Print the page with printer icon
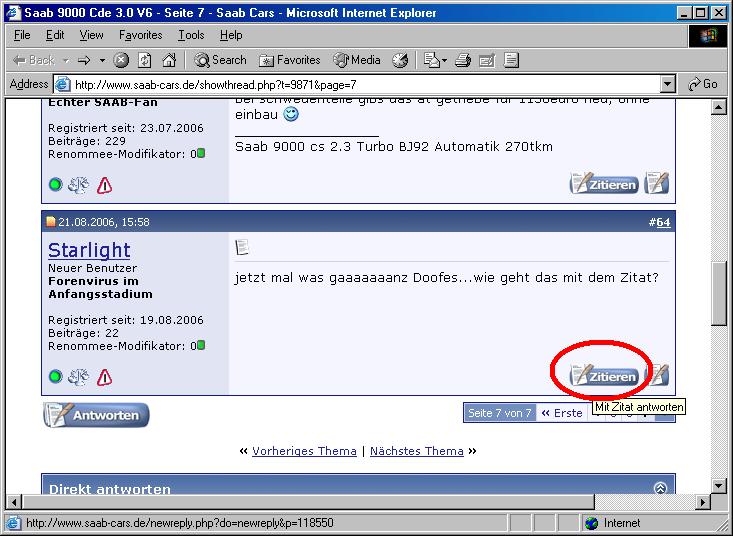This screenshot has height=536, width=733. click(463, 60)
